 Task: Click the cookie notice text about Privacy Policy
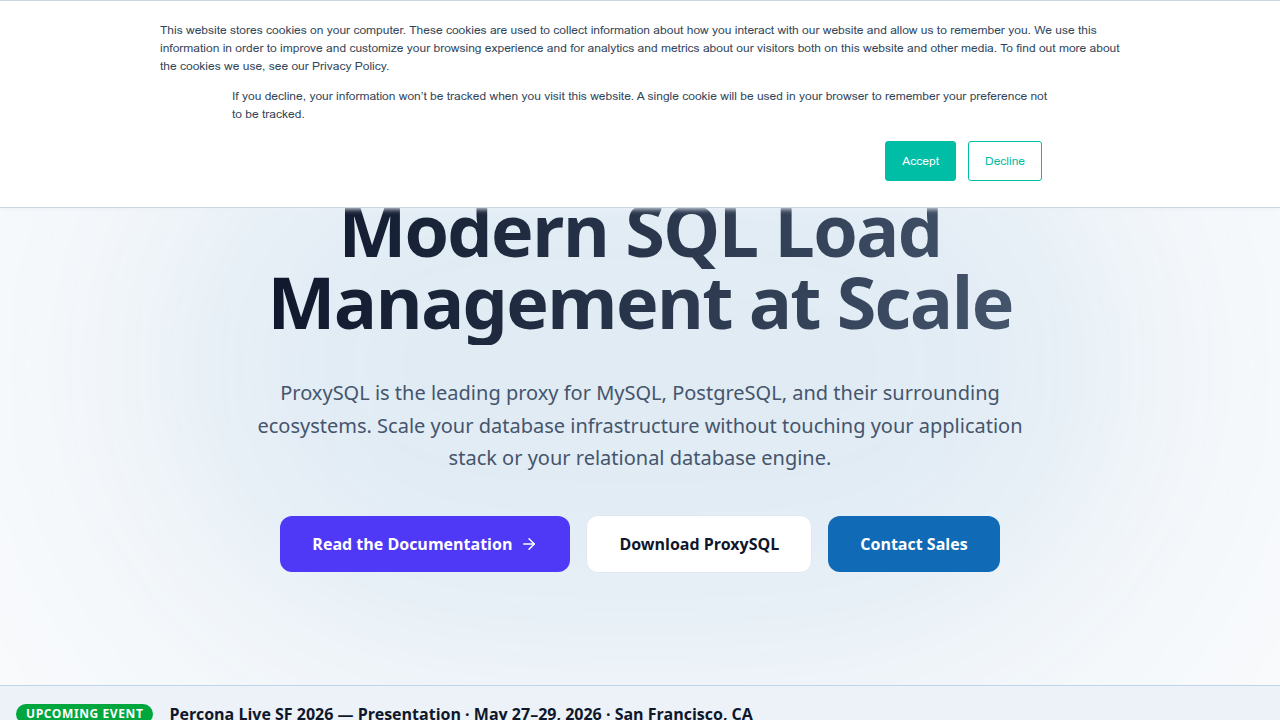[x=640, y=48]
